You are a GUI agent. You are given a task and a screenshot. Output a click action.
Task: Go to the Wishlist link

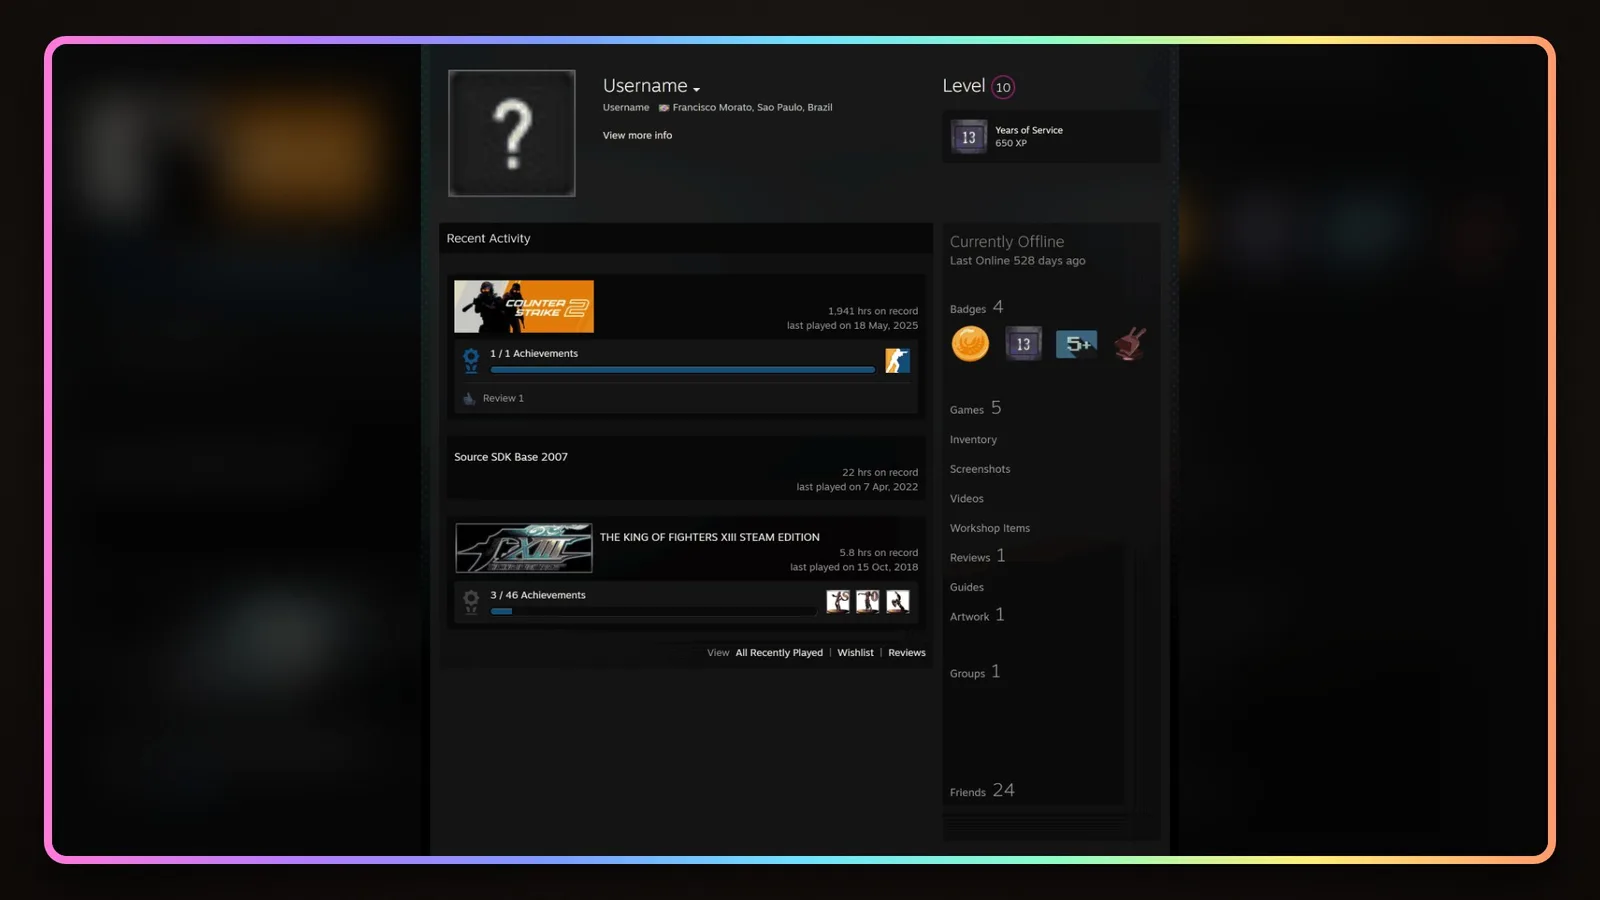(x=855, y=653)
